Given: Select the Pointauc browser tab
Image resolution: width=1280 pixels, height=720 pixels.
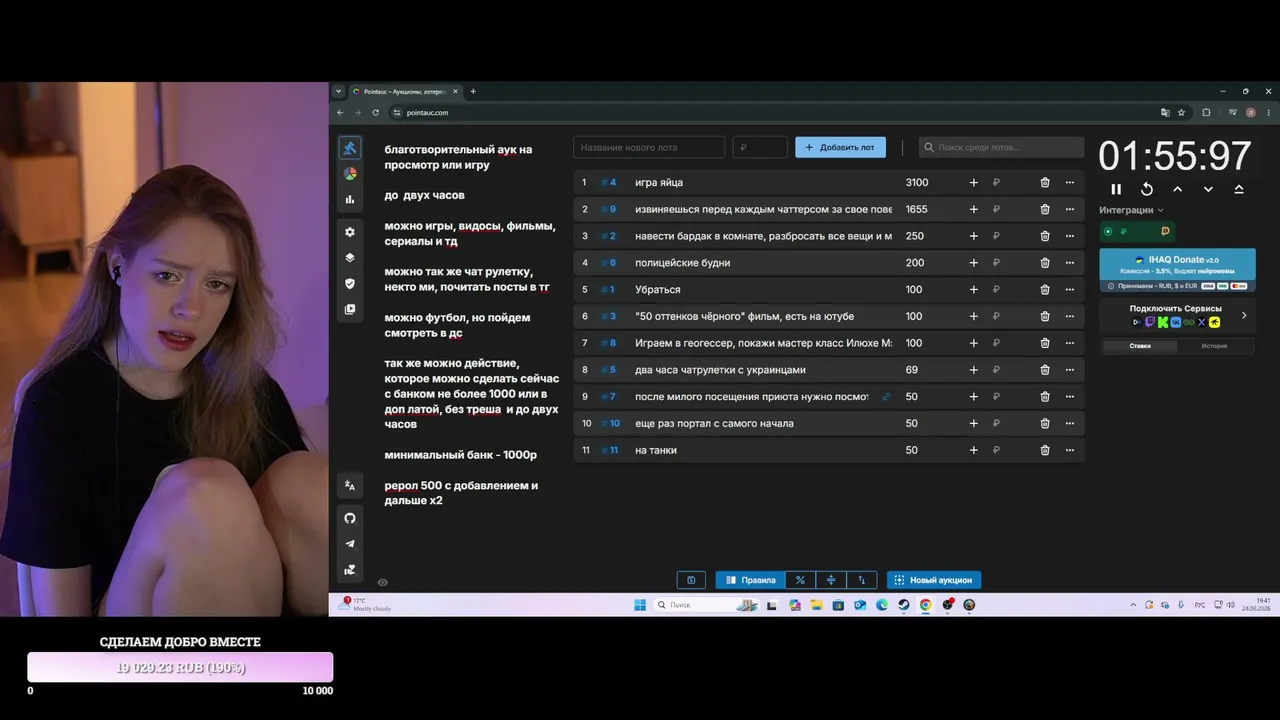Looking at the screenshot, I should point(405,91).
